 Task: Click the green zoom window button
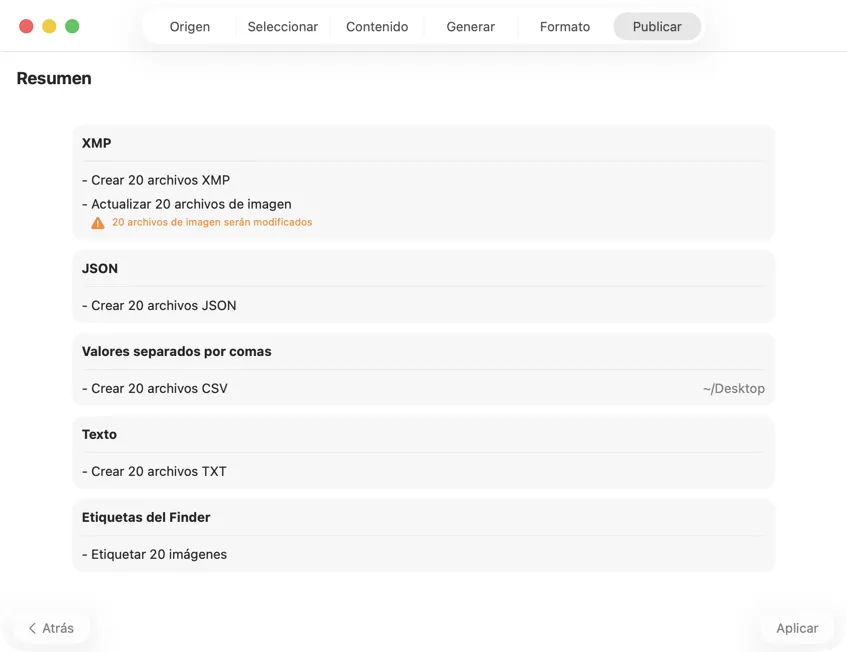click(72, 27)
